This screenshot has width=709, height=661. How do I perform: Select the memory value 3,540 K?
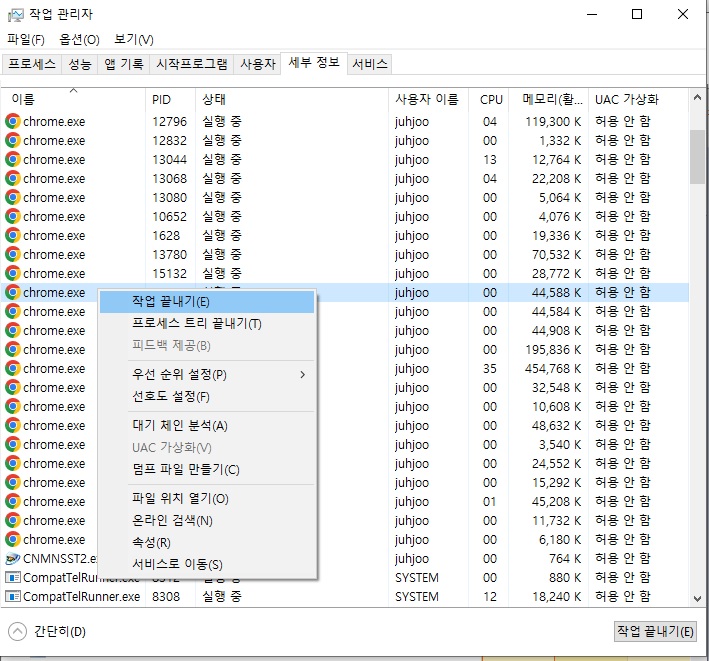tap(560, 444)
